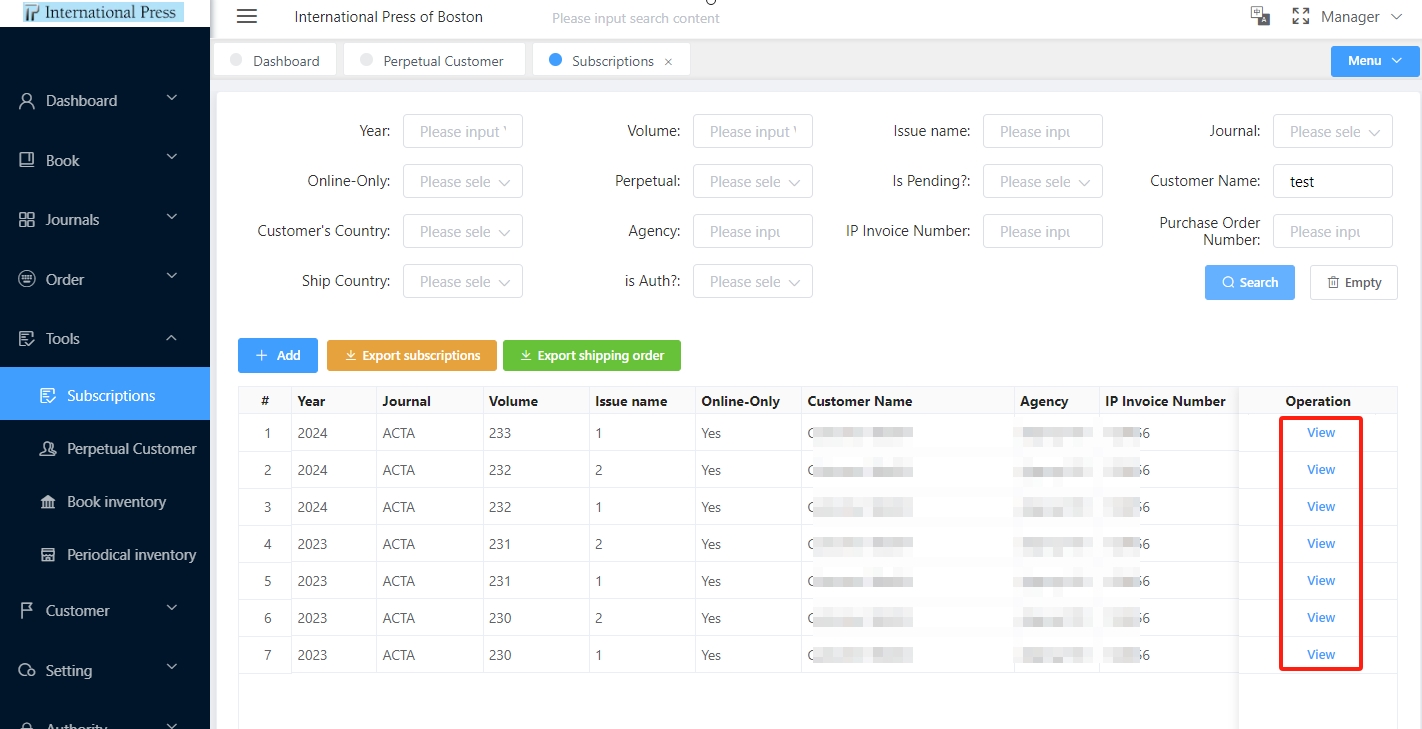Click the International Press logo
Screen dimensions: 1422x729
coord(103,13)
